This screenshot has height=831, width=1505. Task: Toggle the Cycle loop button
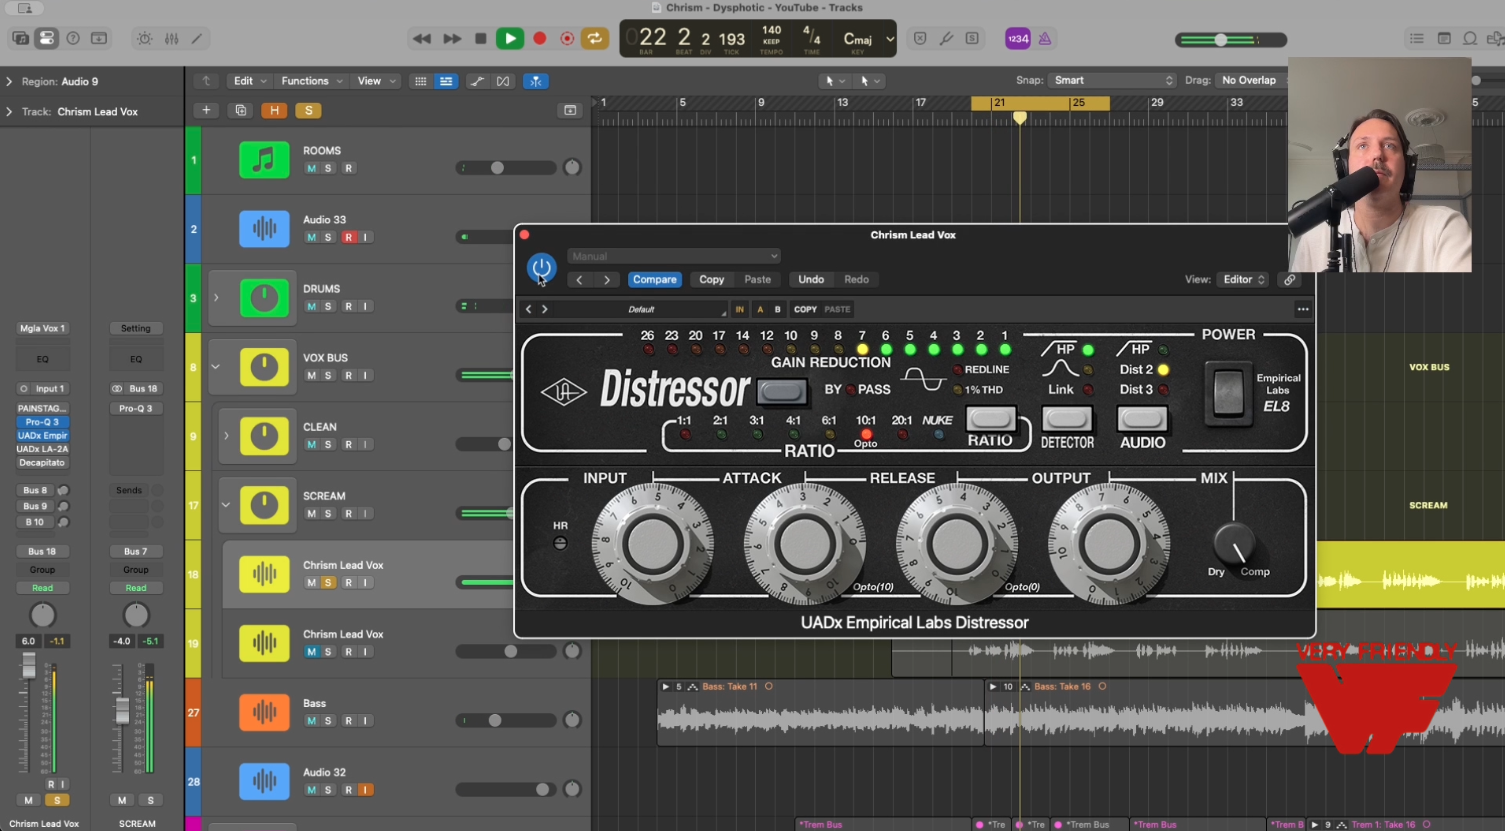[595, 39]
